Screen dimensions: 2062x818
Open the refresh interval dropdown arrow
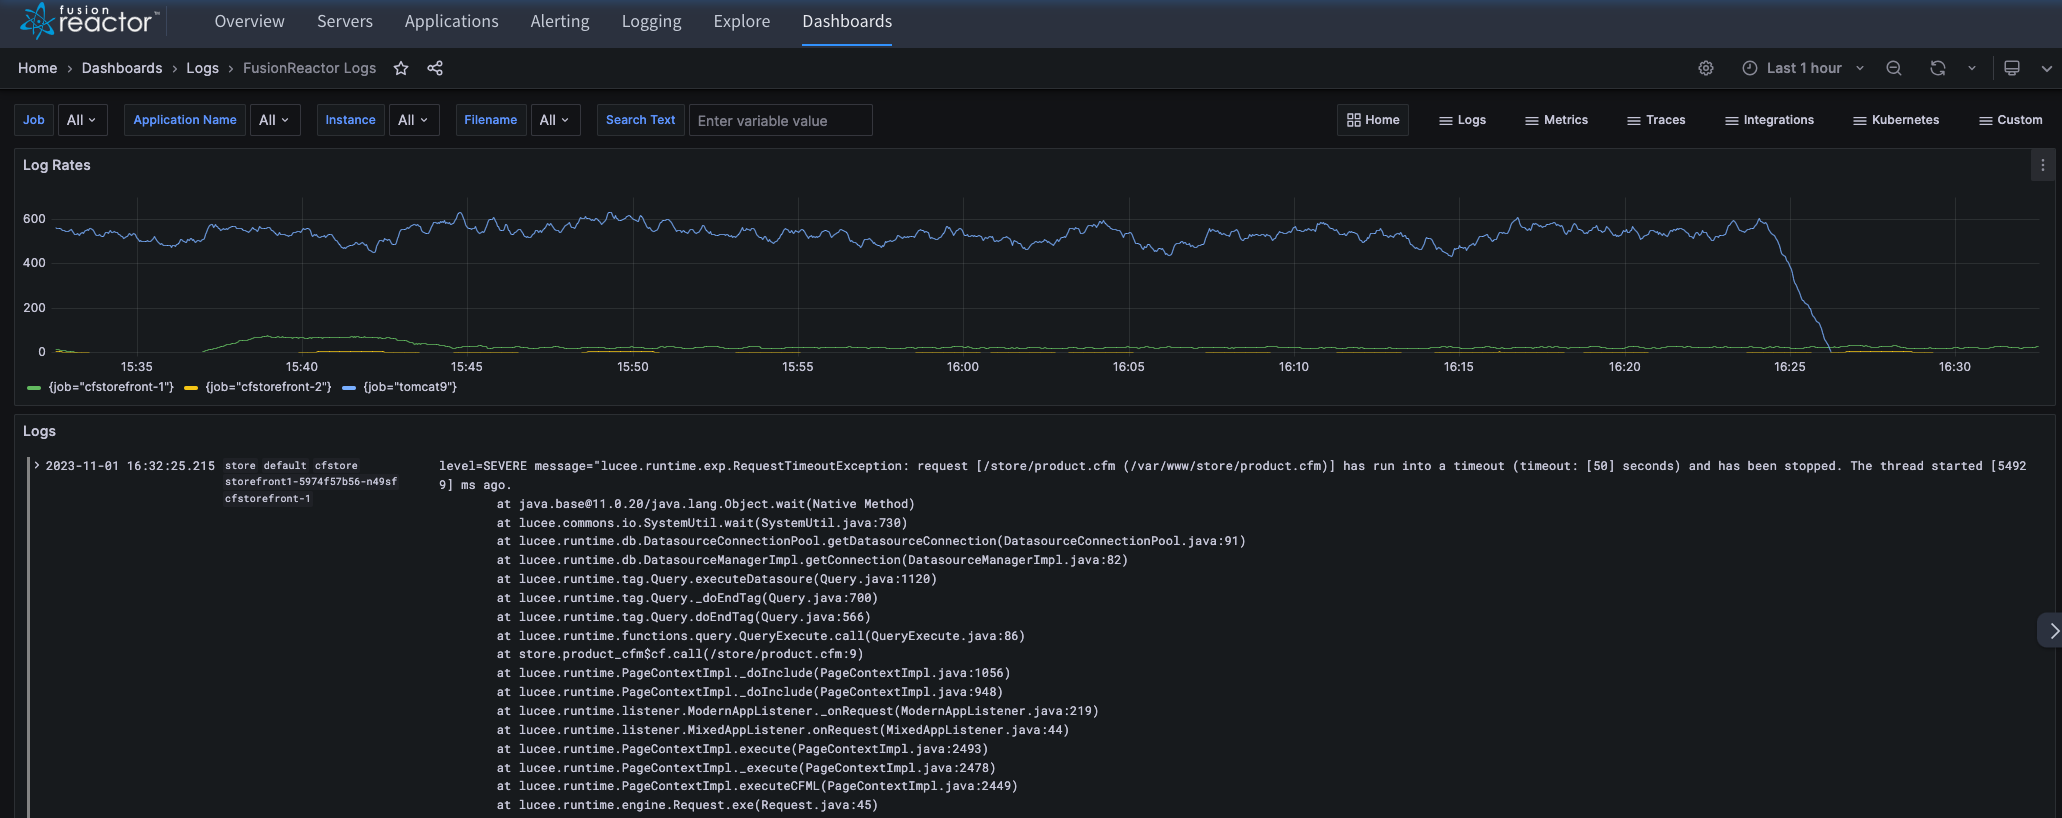[x=1972, y=68]
